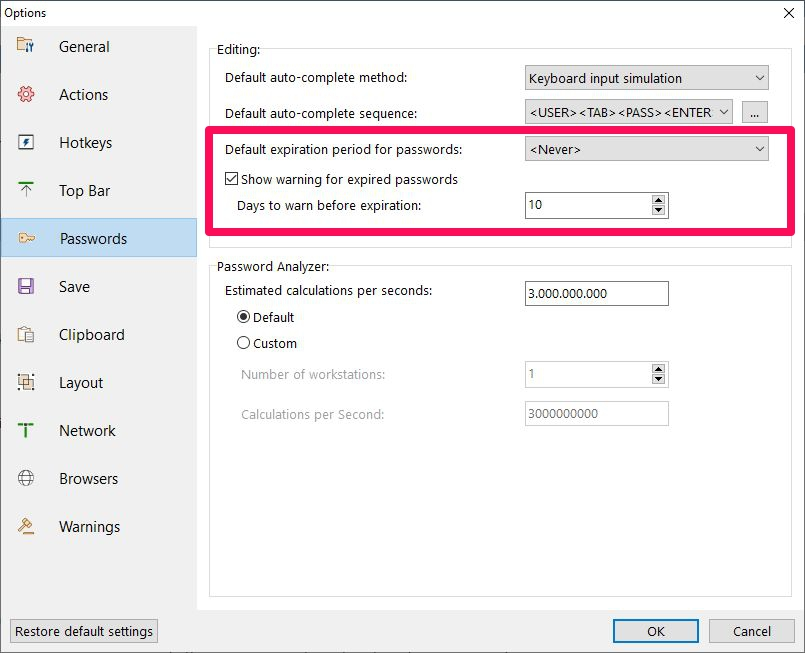The image size is (805, 653).
Task: Expand the auto-complete sequence dropdown
Action: (x=628, y=112)
